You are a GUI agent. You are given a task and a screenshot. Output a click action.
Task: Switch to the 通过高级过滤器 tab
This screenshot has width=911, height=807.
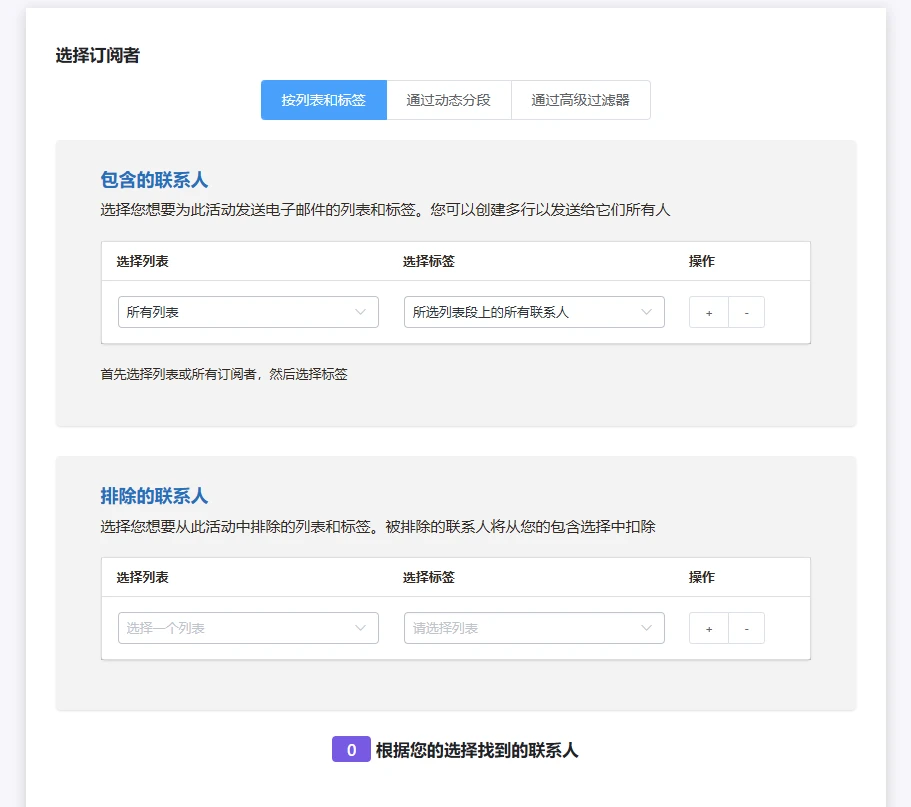click(x=581, y=100)
